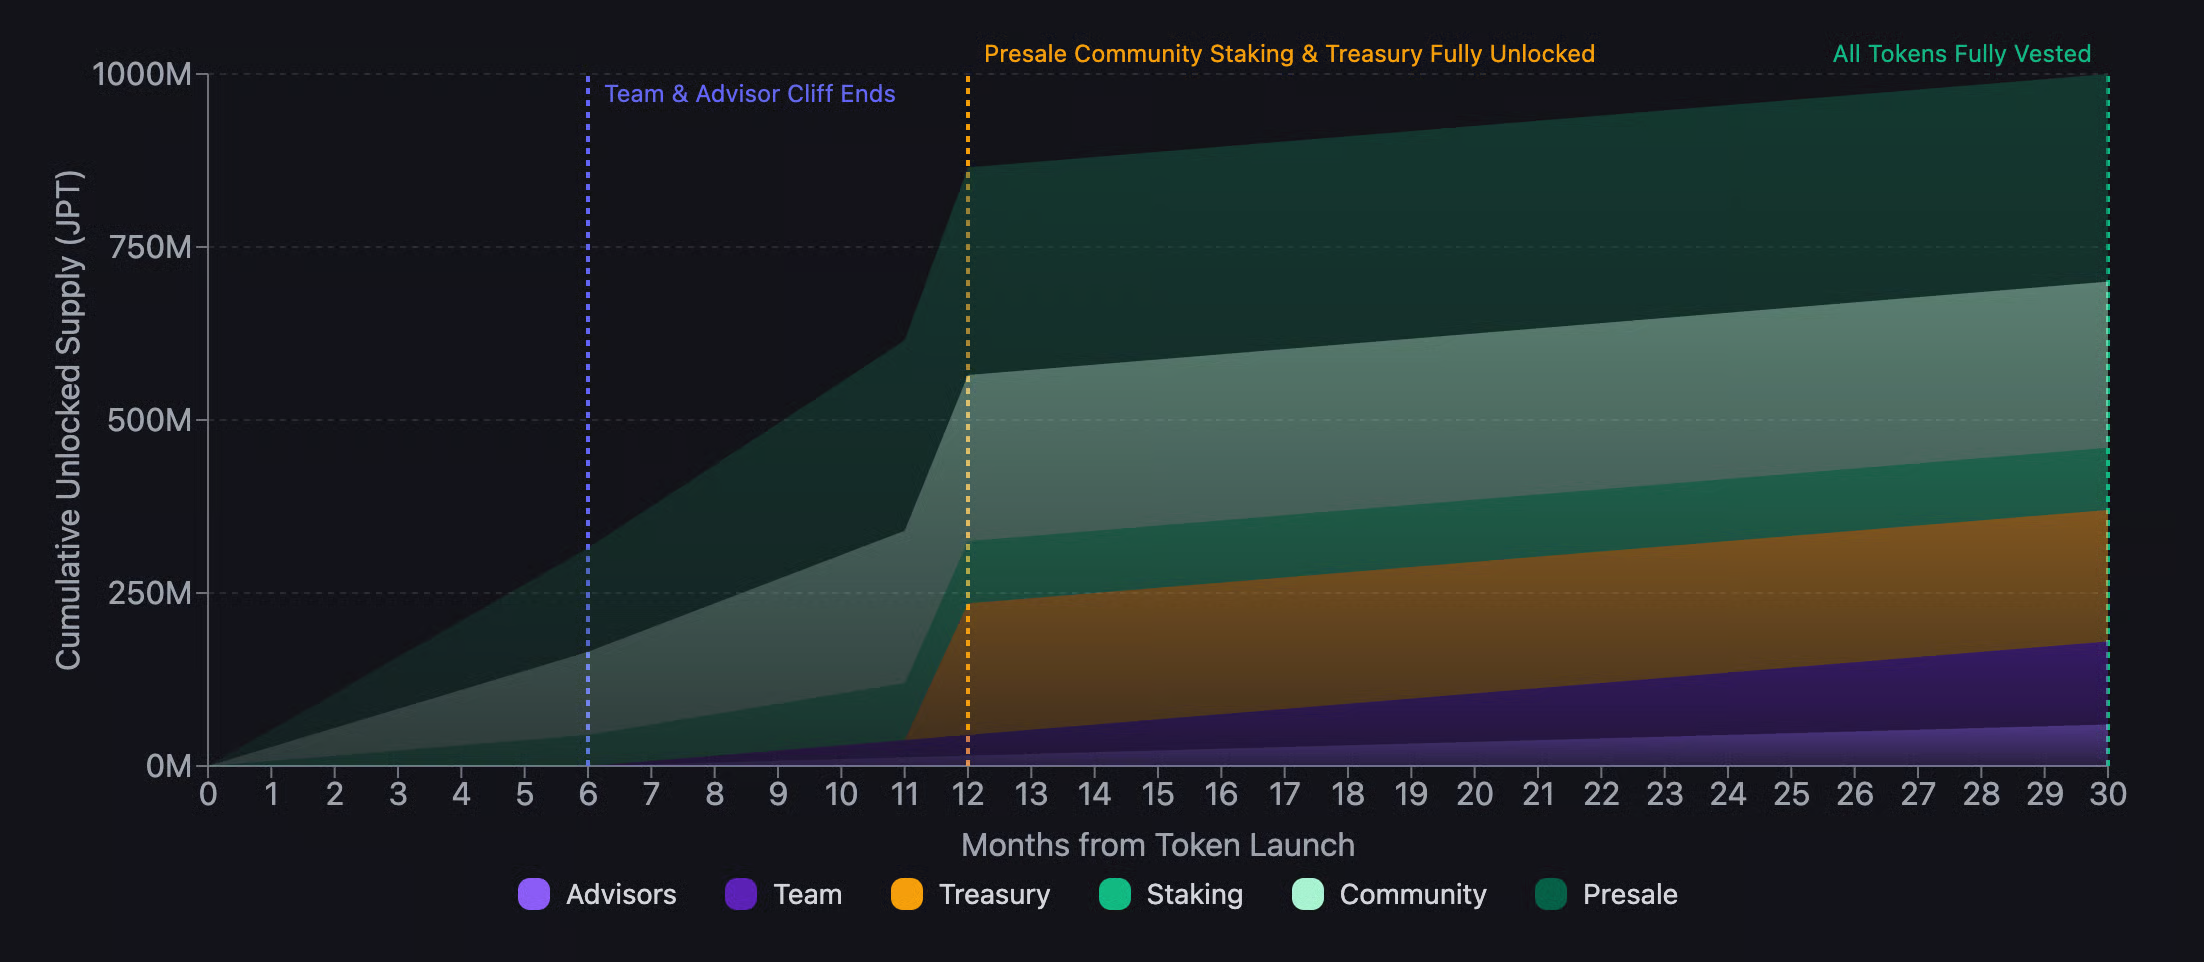The image size is (2204, 962).
Task: Click the 'All Tokens Fully Vested' annotation
Action: (x=1961, y=54)
